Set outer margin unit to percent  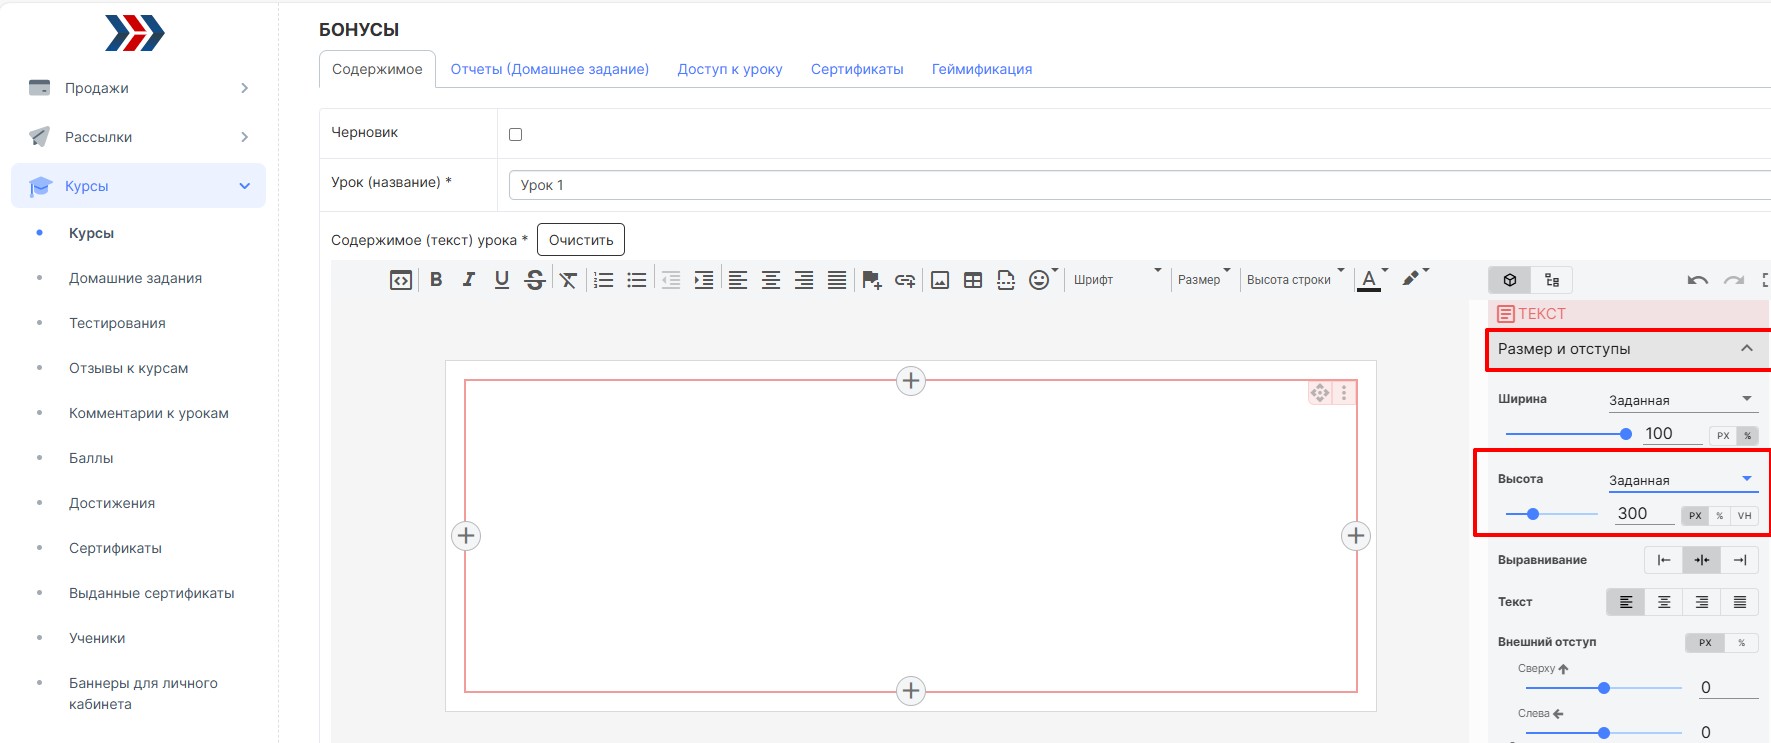(x=1742, y=642)
